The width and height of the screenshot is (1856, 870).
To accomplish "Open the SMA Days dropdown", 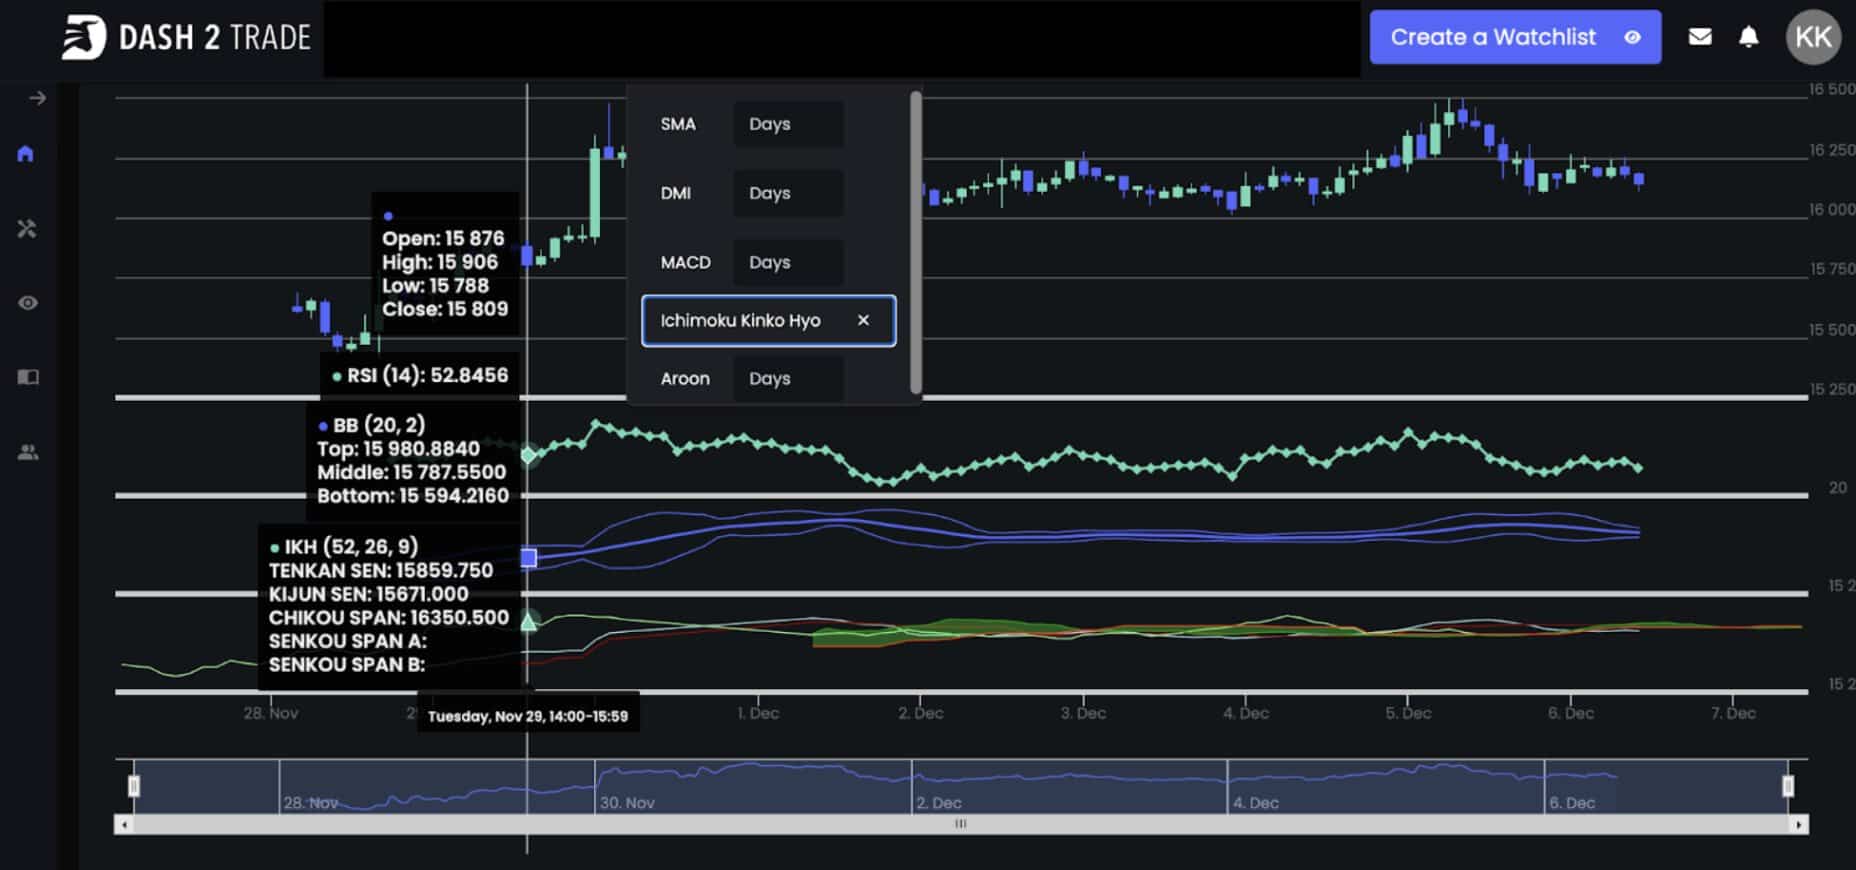I will [788, 124].
